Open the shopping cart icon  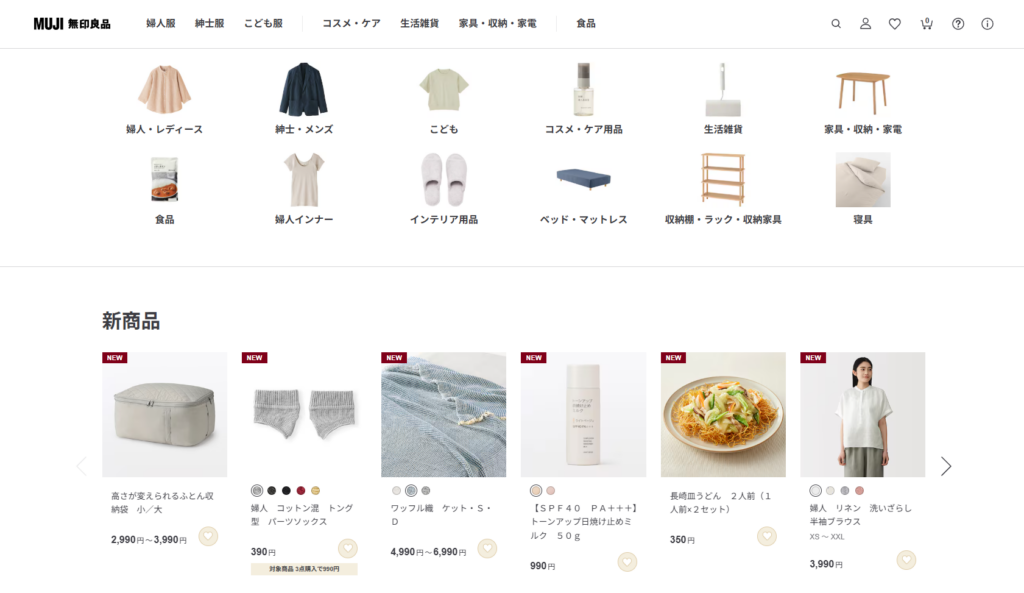[x=926, y=24]
